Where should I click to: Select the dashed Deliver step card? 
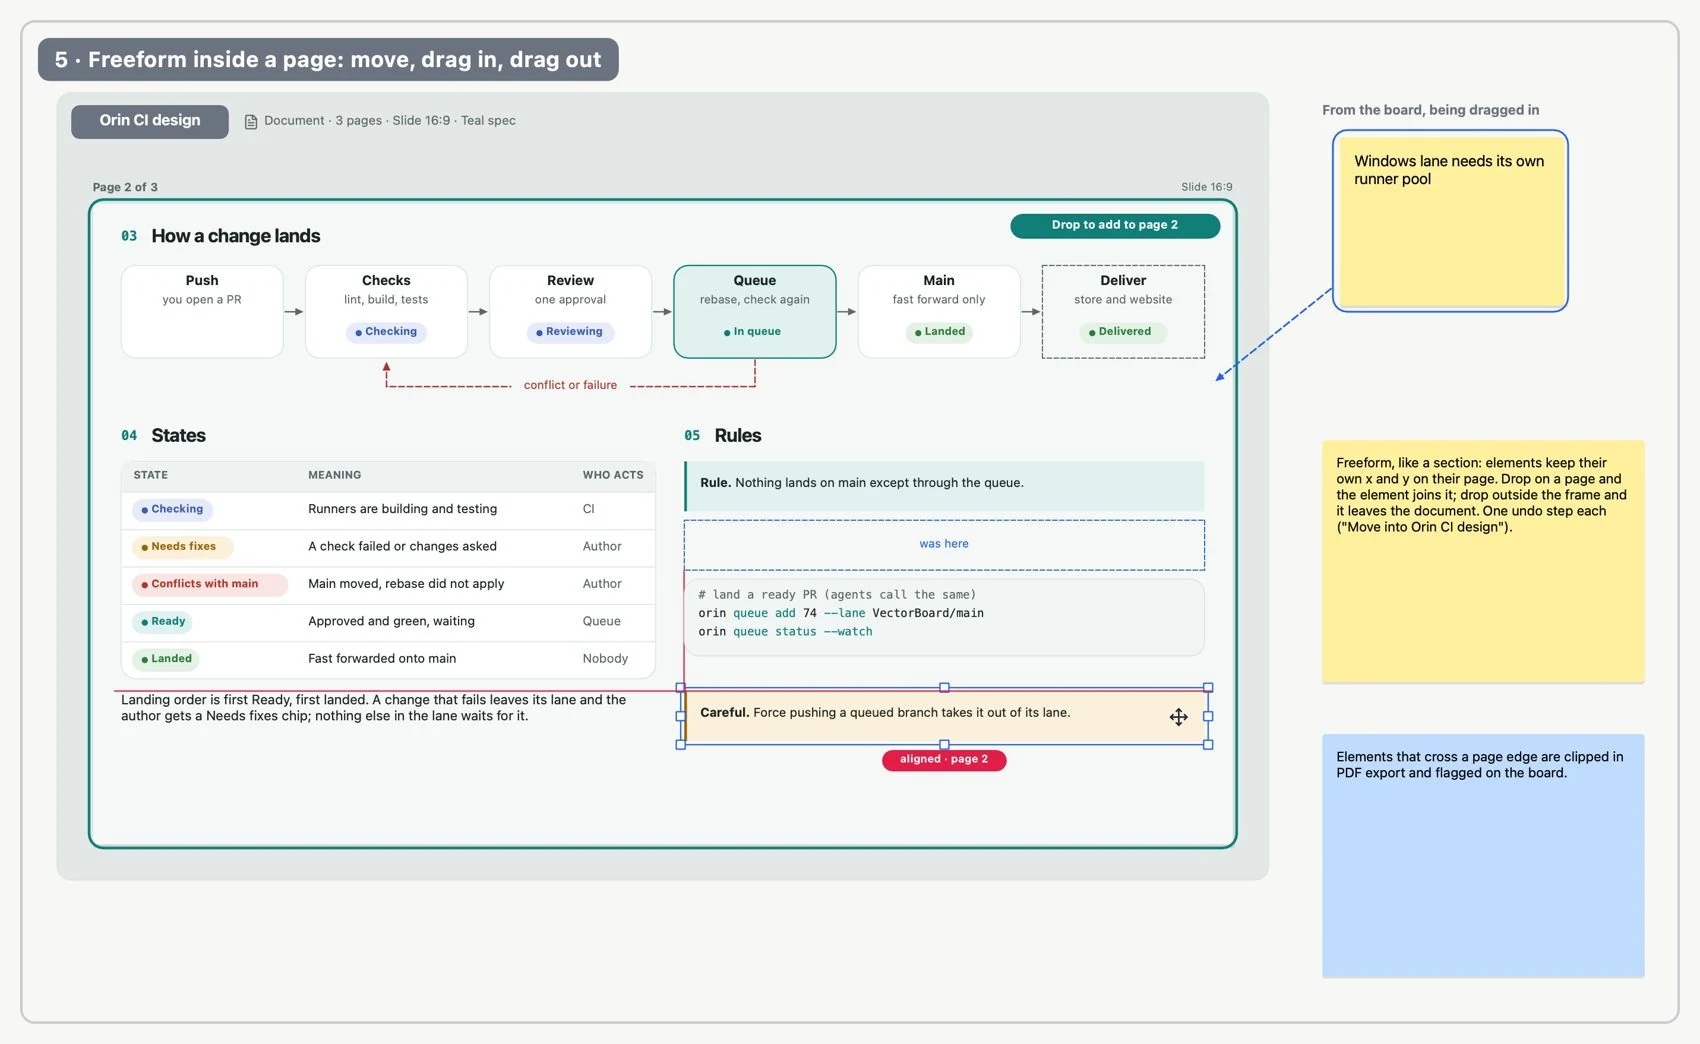pyautogui.click(x=1123, y=311)
